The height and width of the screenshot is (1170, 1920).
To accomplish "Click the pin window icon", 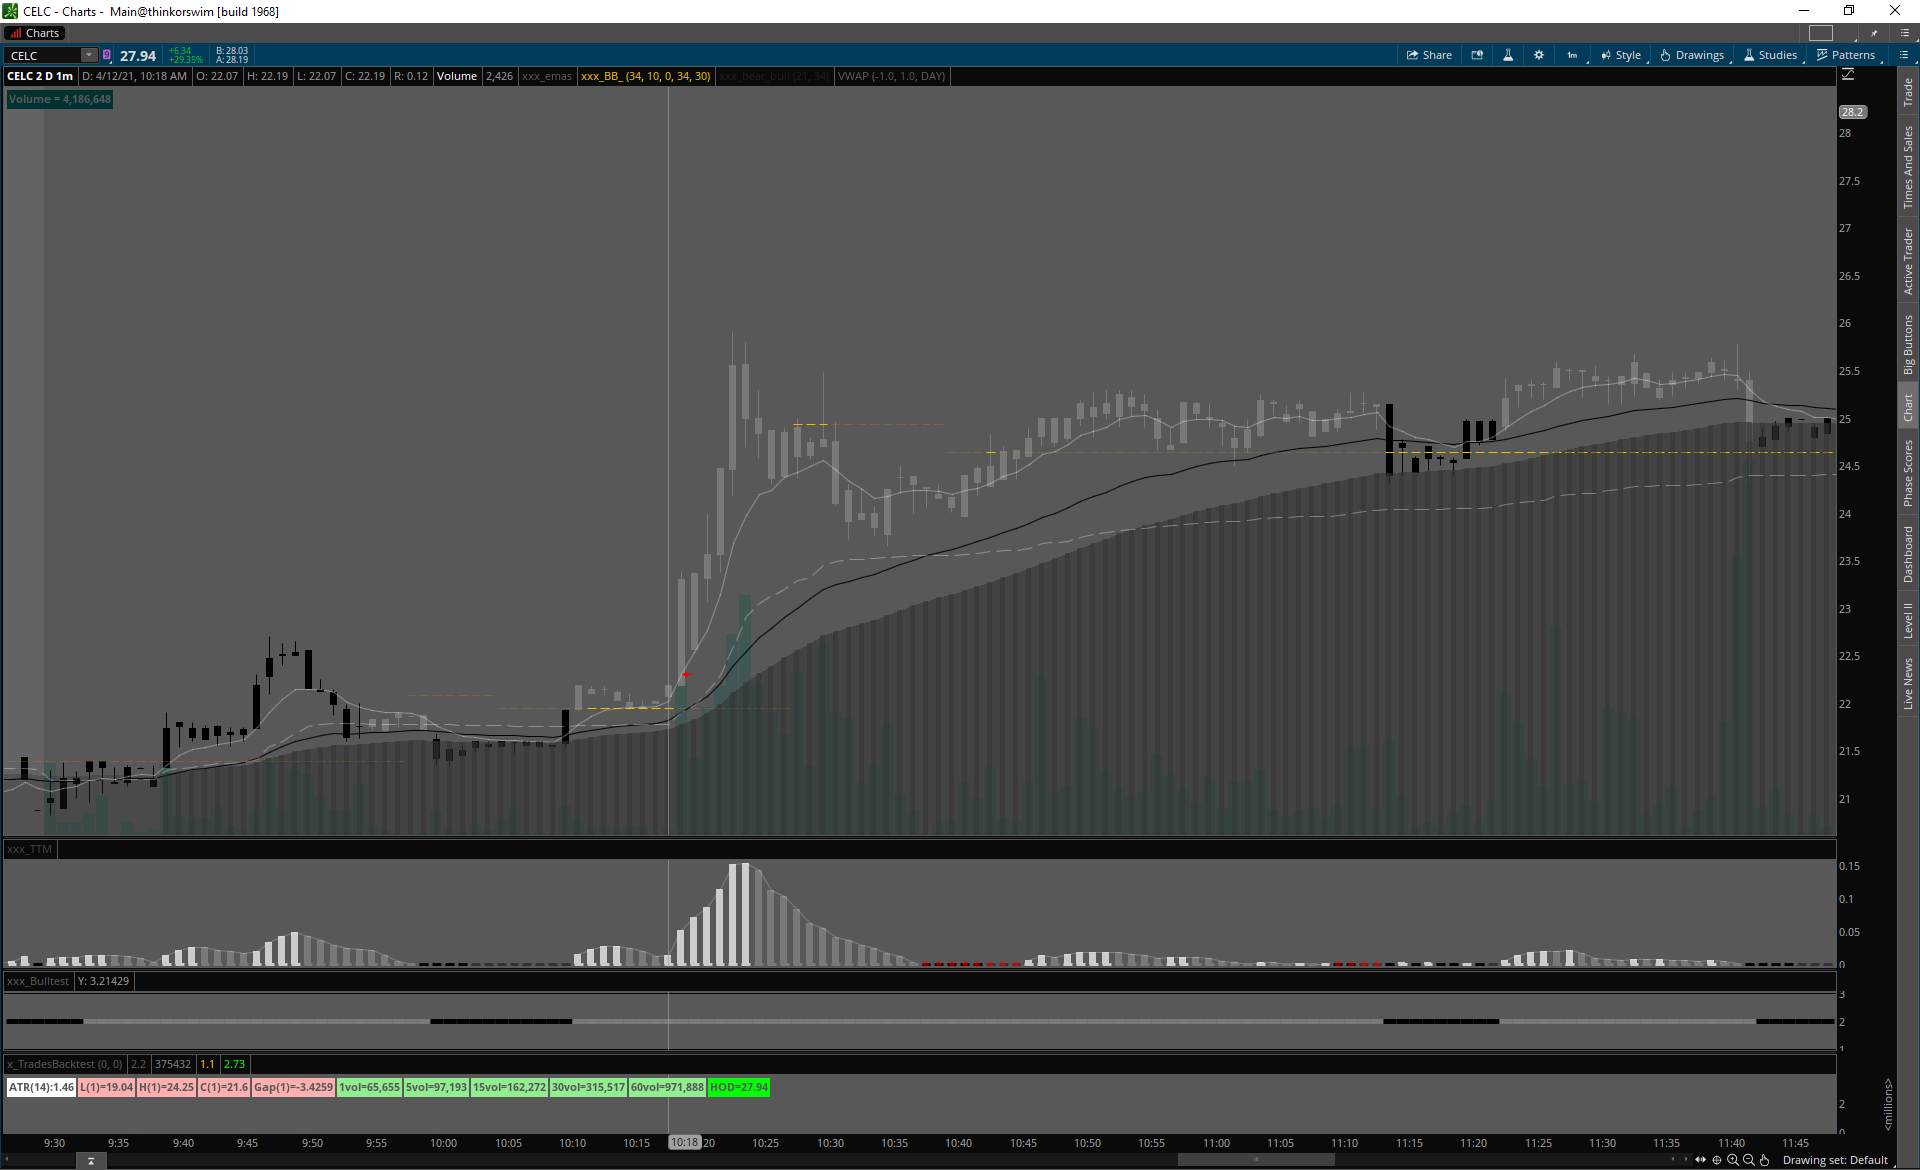I will pyautogui.click(x=1874, y=33).
